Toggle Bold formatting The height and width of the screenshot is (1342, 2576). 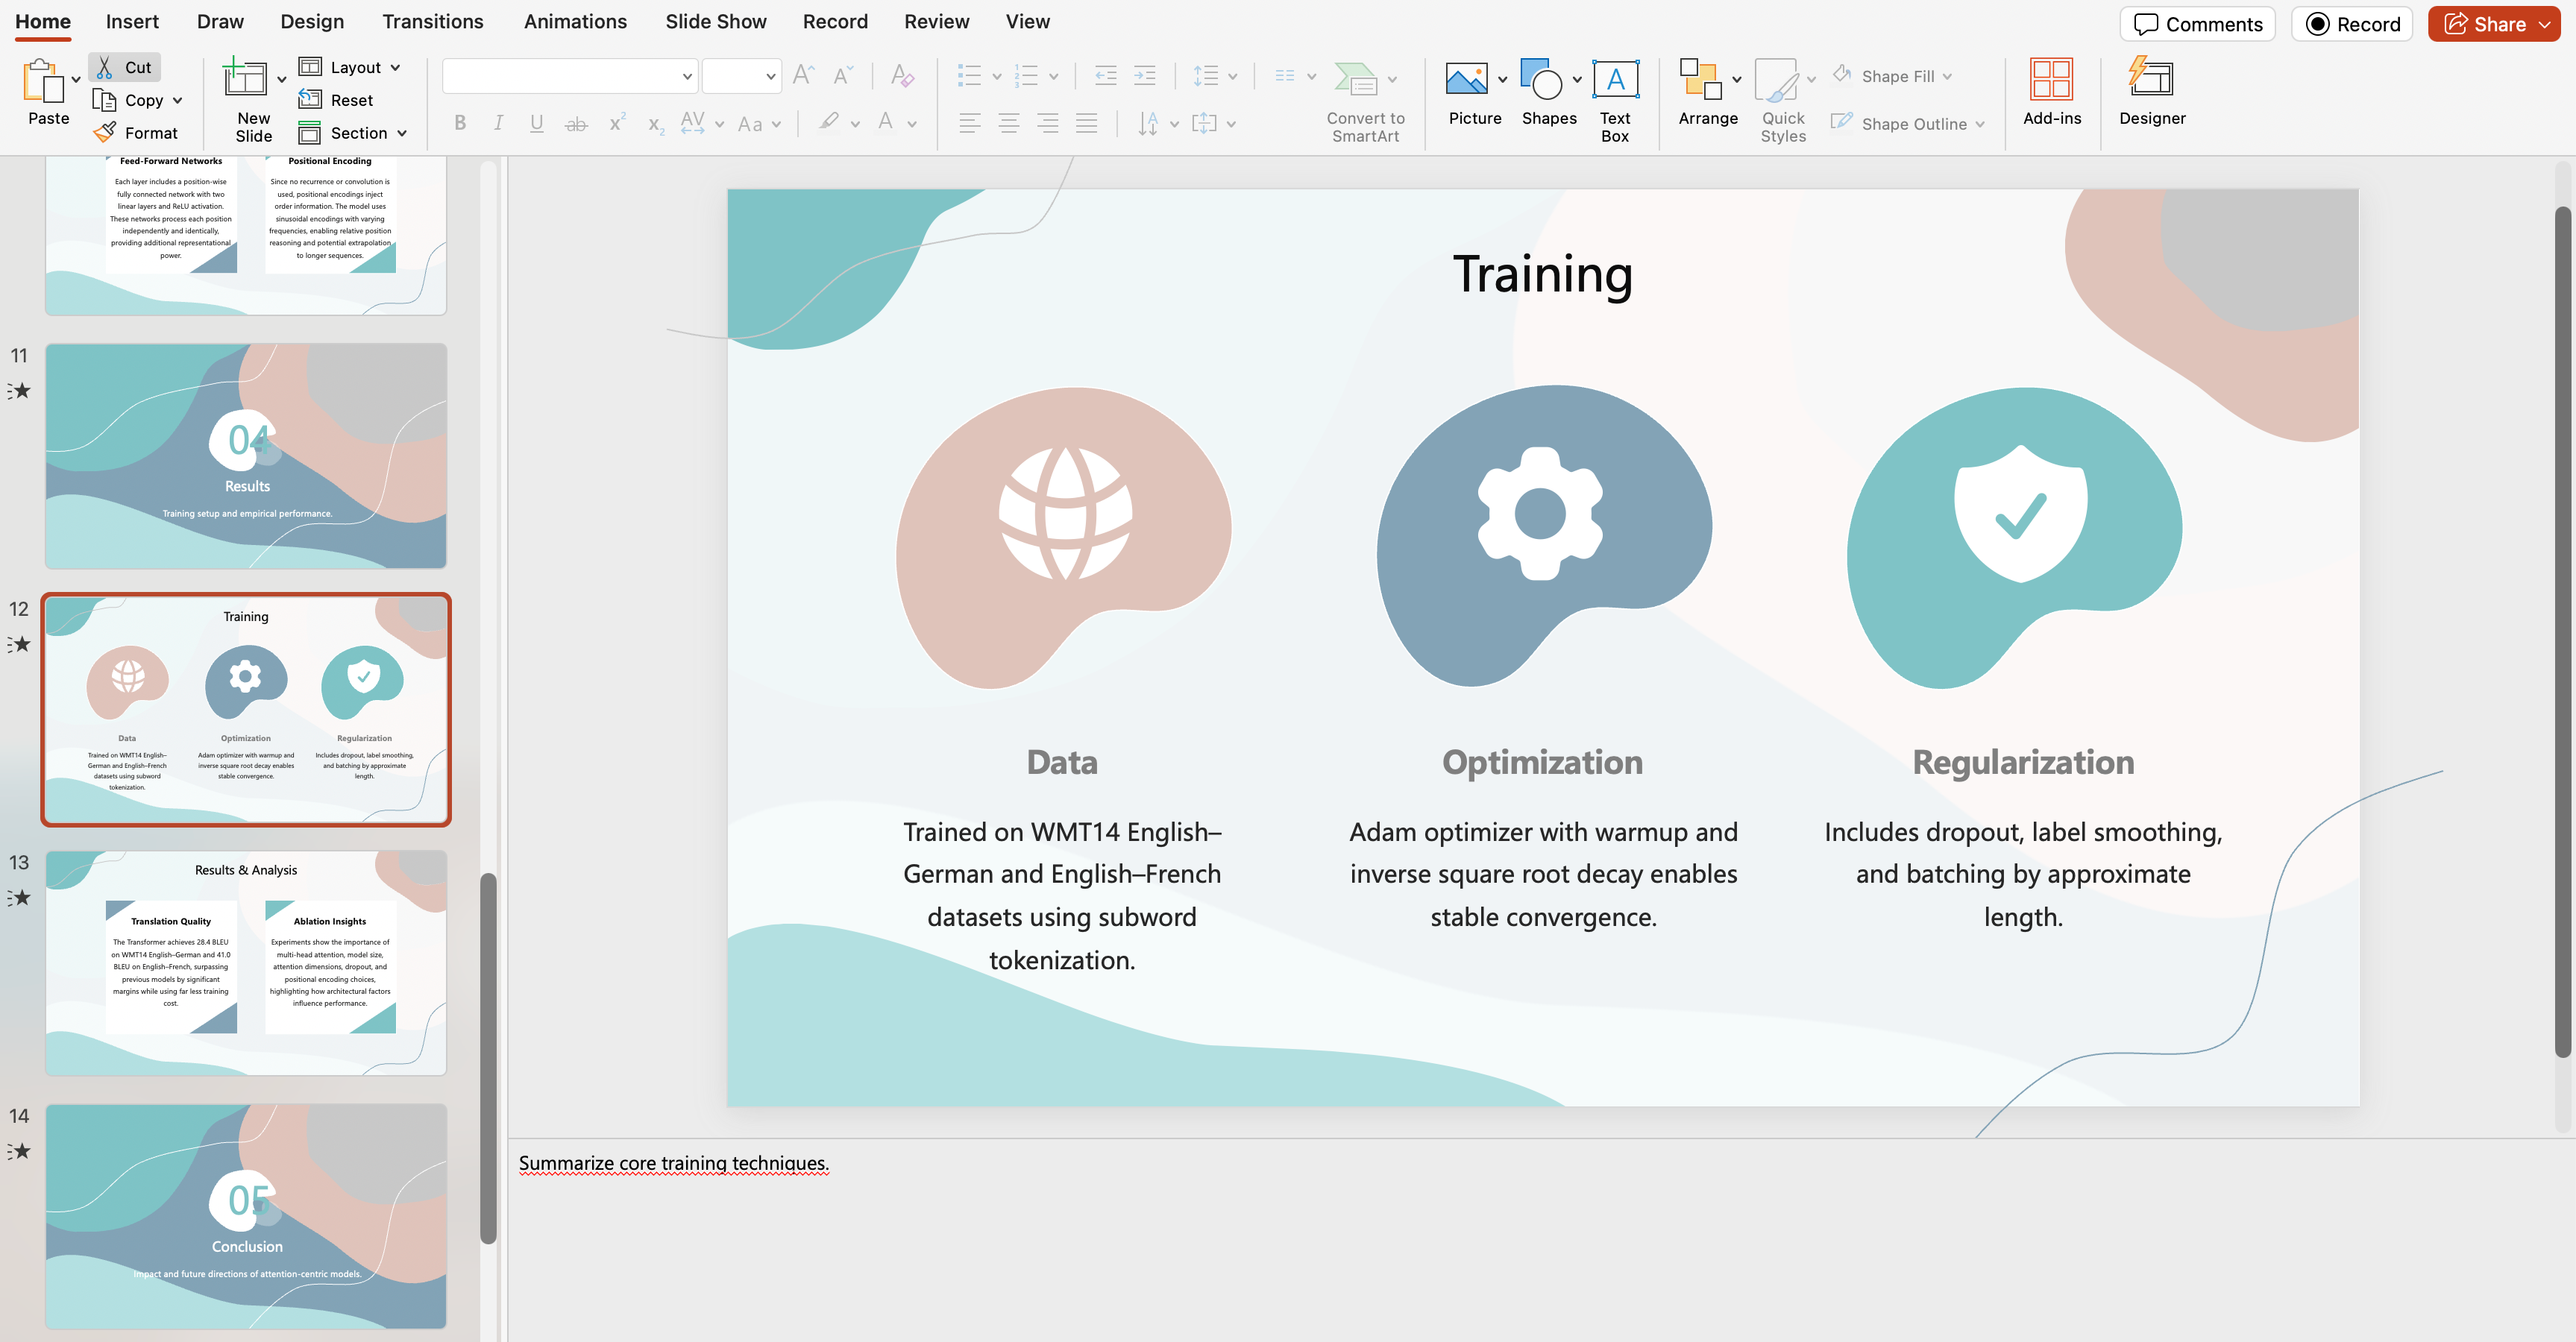pyautogui.click(x=460, y=123)
